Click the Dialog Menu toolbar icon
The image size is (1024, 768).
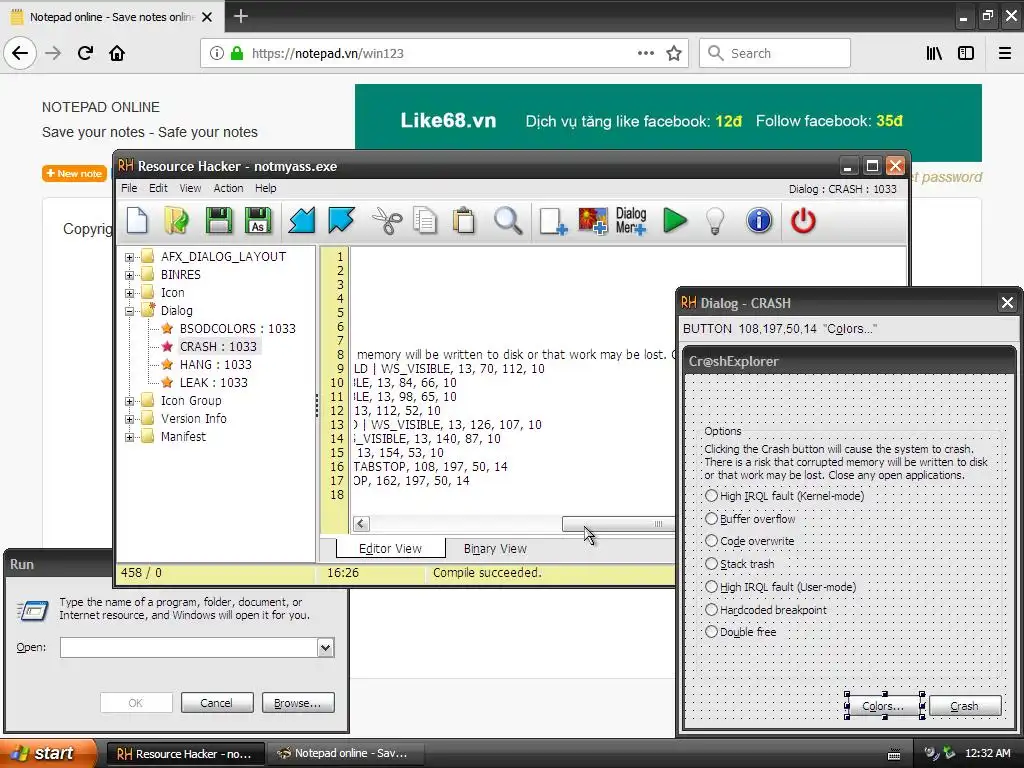tap(631, 221)
